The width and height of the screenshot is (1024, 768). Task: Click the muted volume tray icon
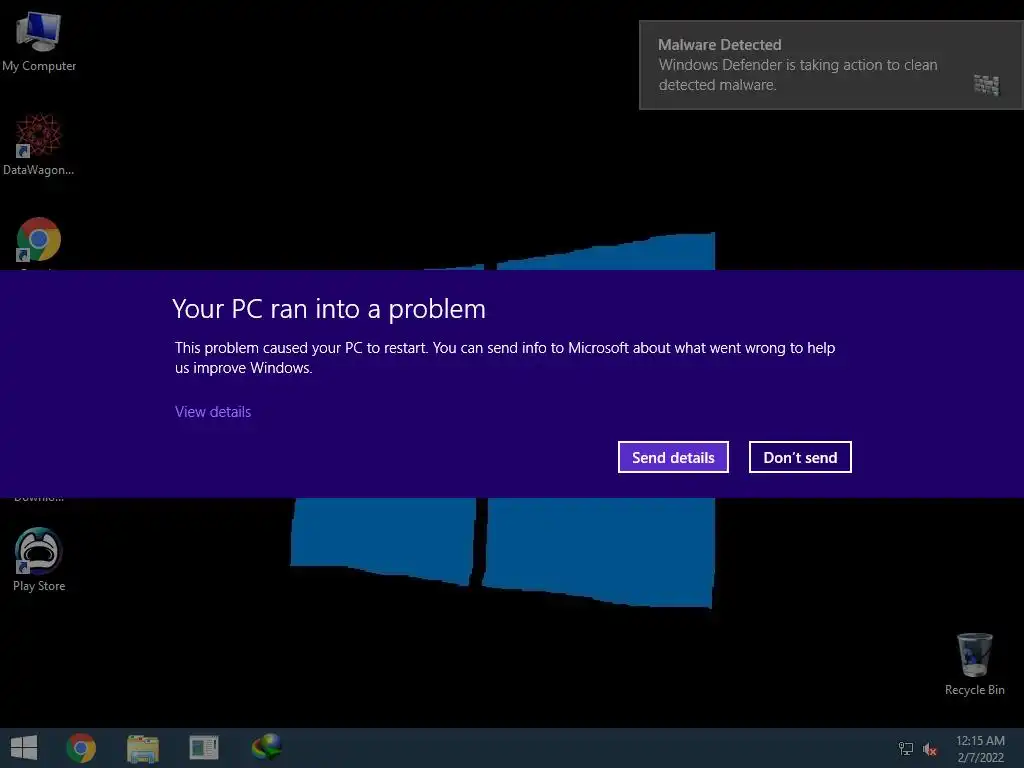click(930, 749)
